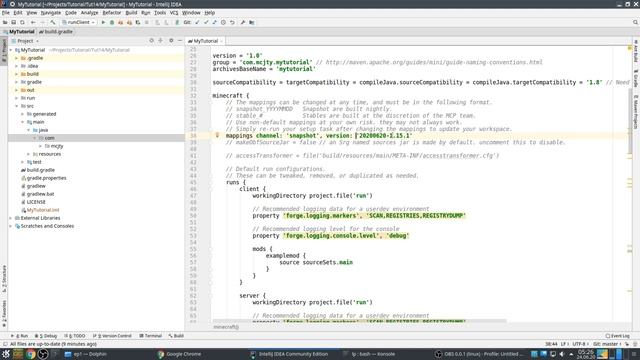Open the KDE application launcher

click(6, 354)
